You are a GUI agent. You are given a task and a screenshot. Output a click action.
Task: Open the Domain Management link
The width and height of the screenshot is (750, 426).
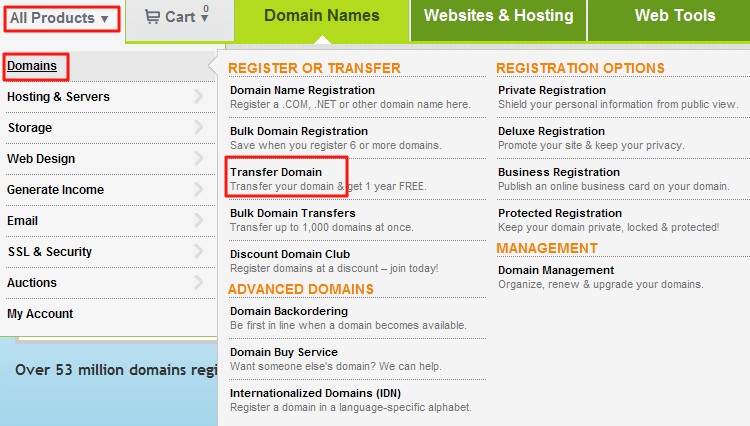[x=556, y=270]
